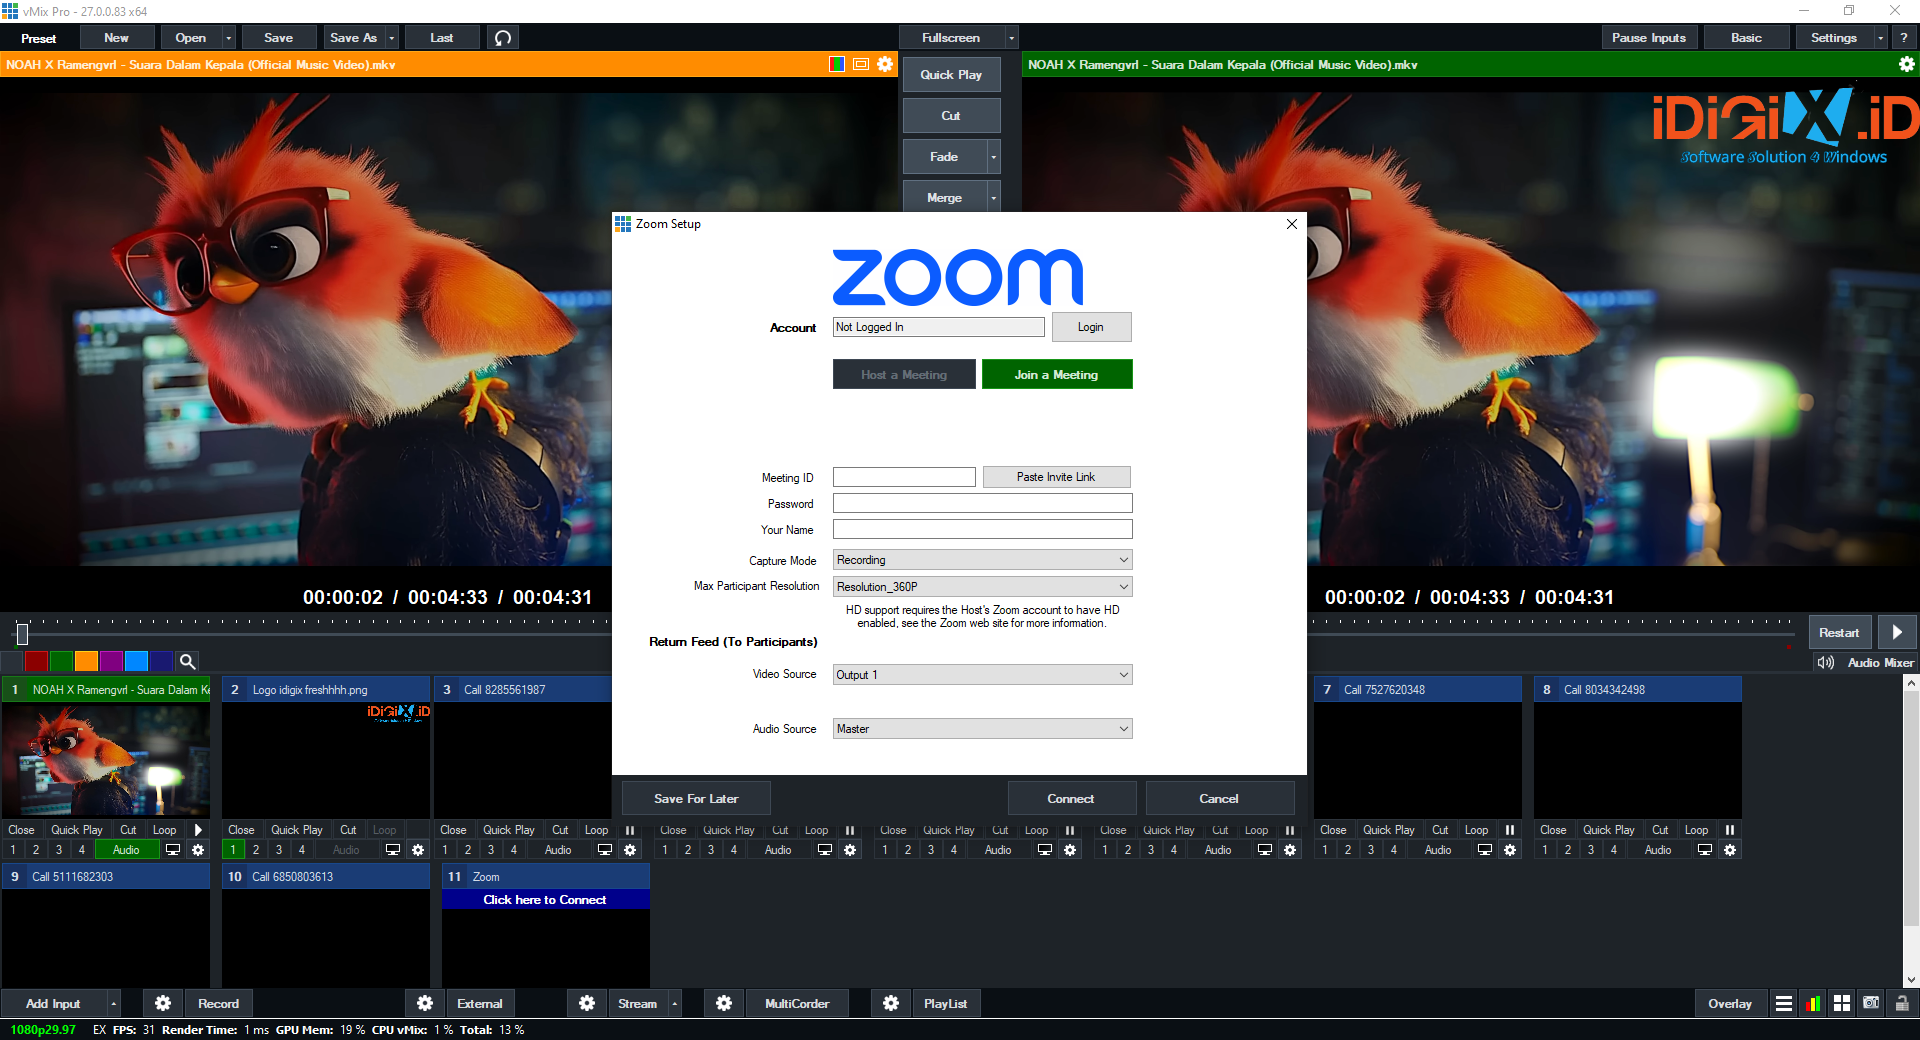The height and width of the screenshot is (1040, 1920).
Task: Open settings gear for input 2
Action: coord(418,850)
